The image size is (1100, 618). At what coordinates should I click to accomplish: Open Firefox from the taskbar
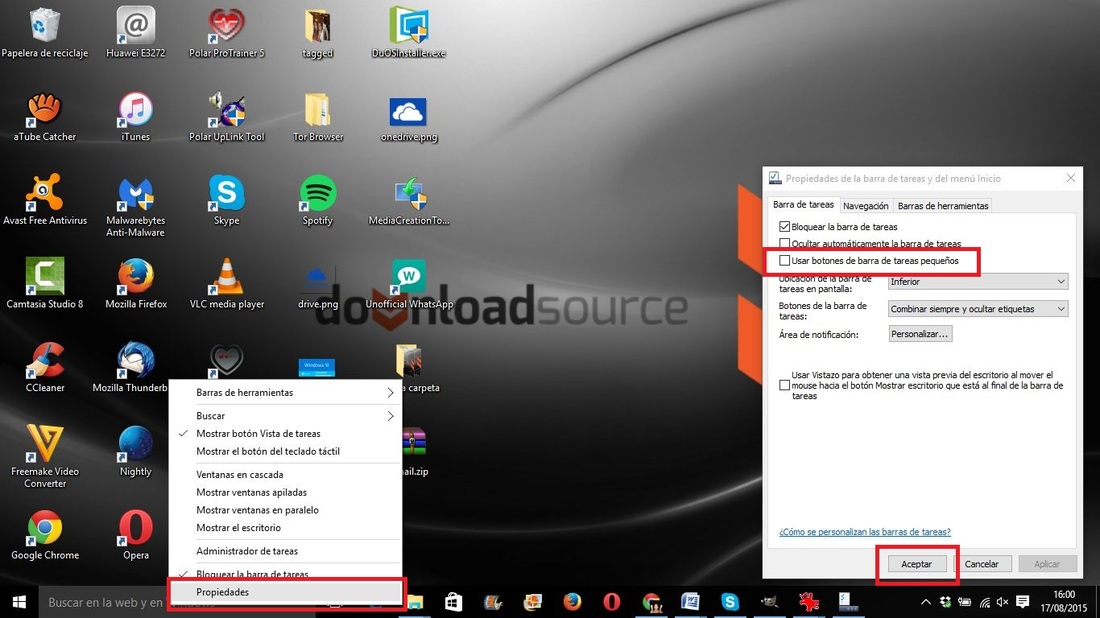coord(572,601)
